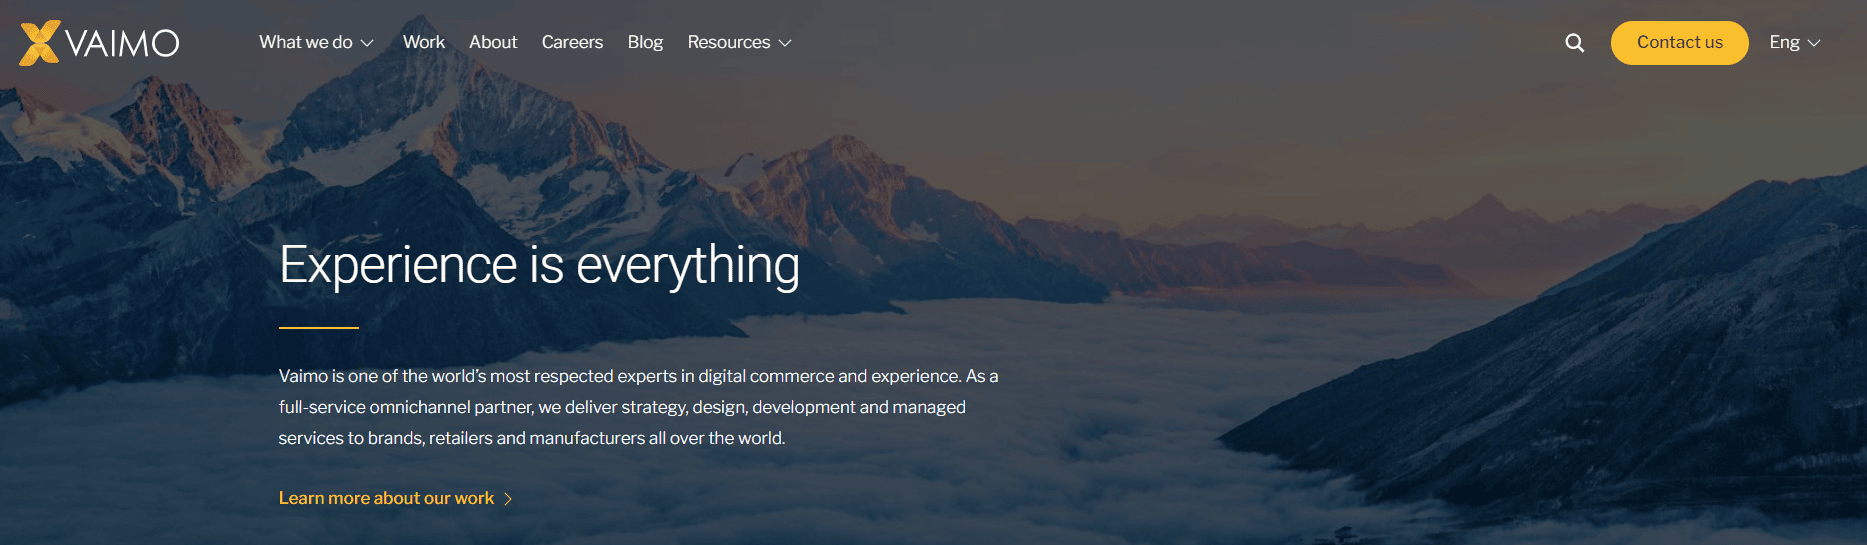This screenshot has width=1867, height=545.
Task: Open the Eng language selector
Action: click(x=1794, y=42)
